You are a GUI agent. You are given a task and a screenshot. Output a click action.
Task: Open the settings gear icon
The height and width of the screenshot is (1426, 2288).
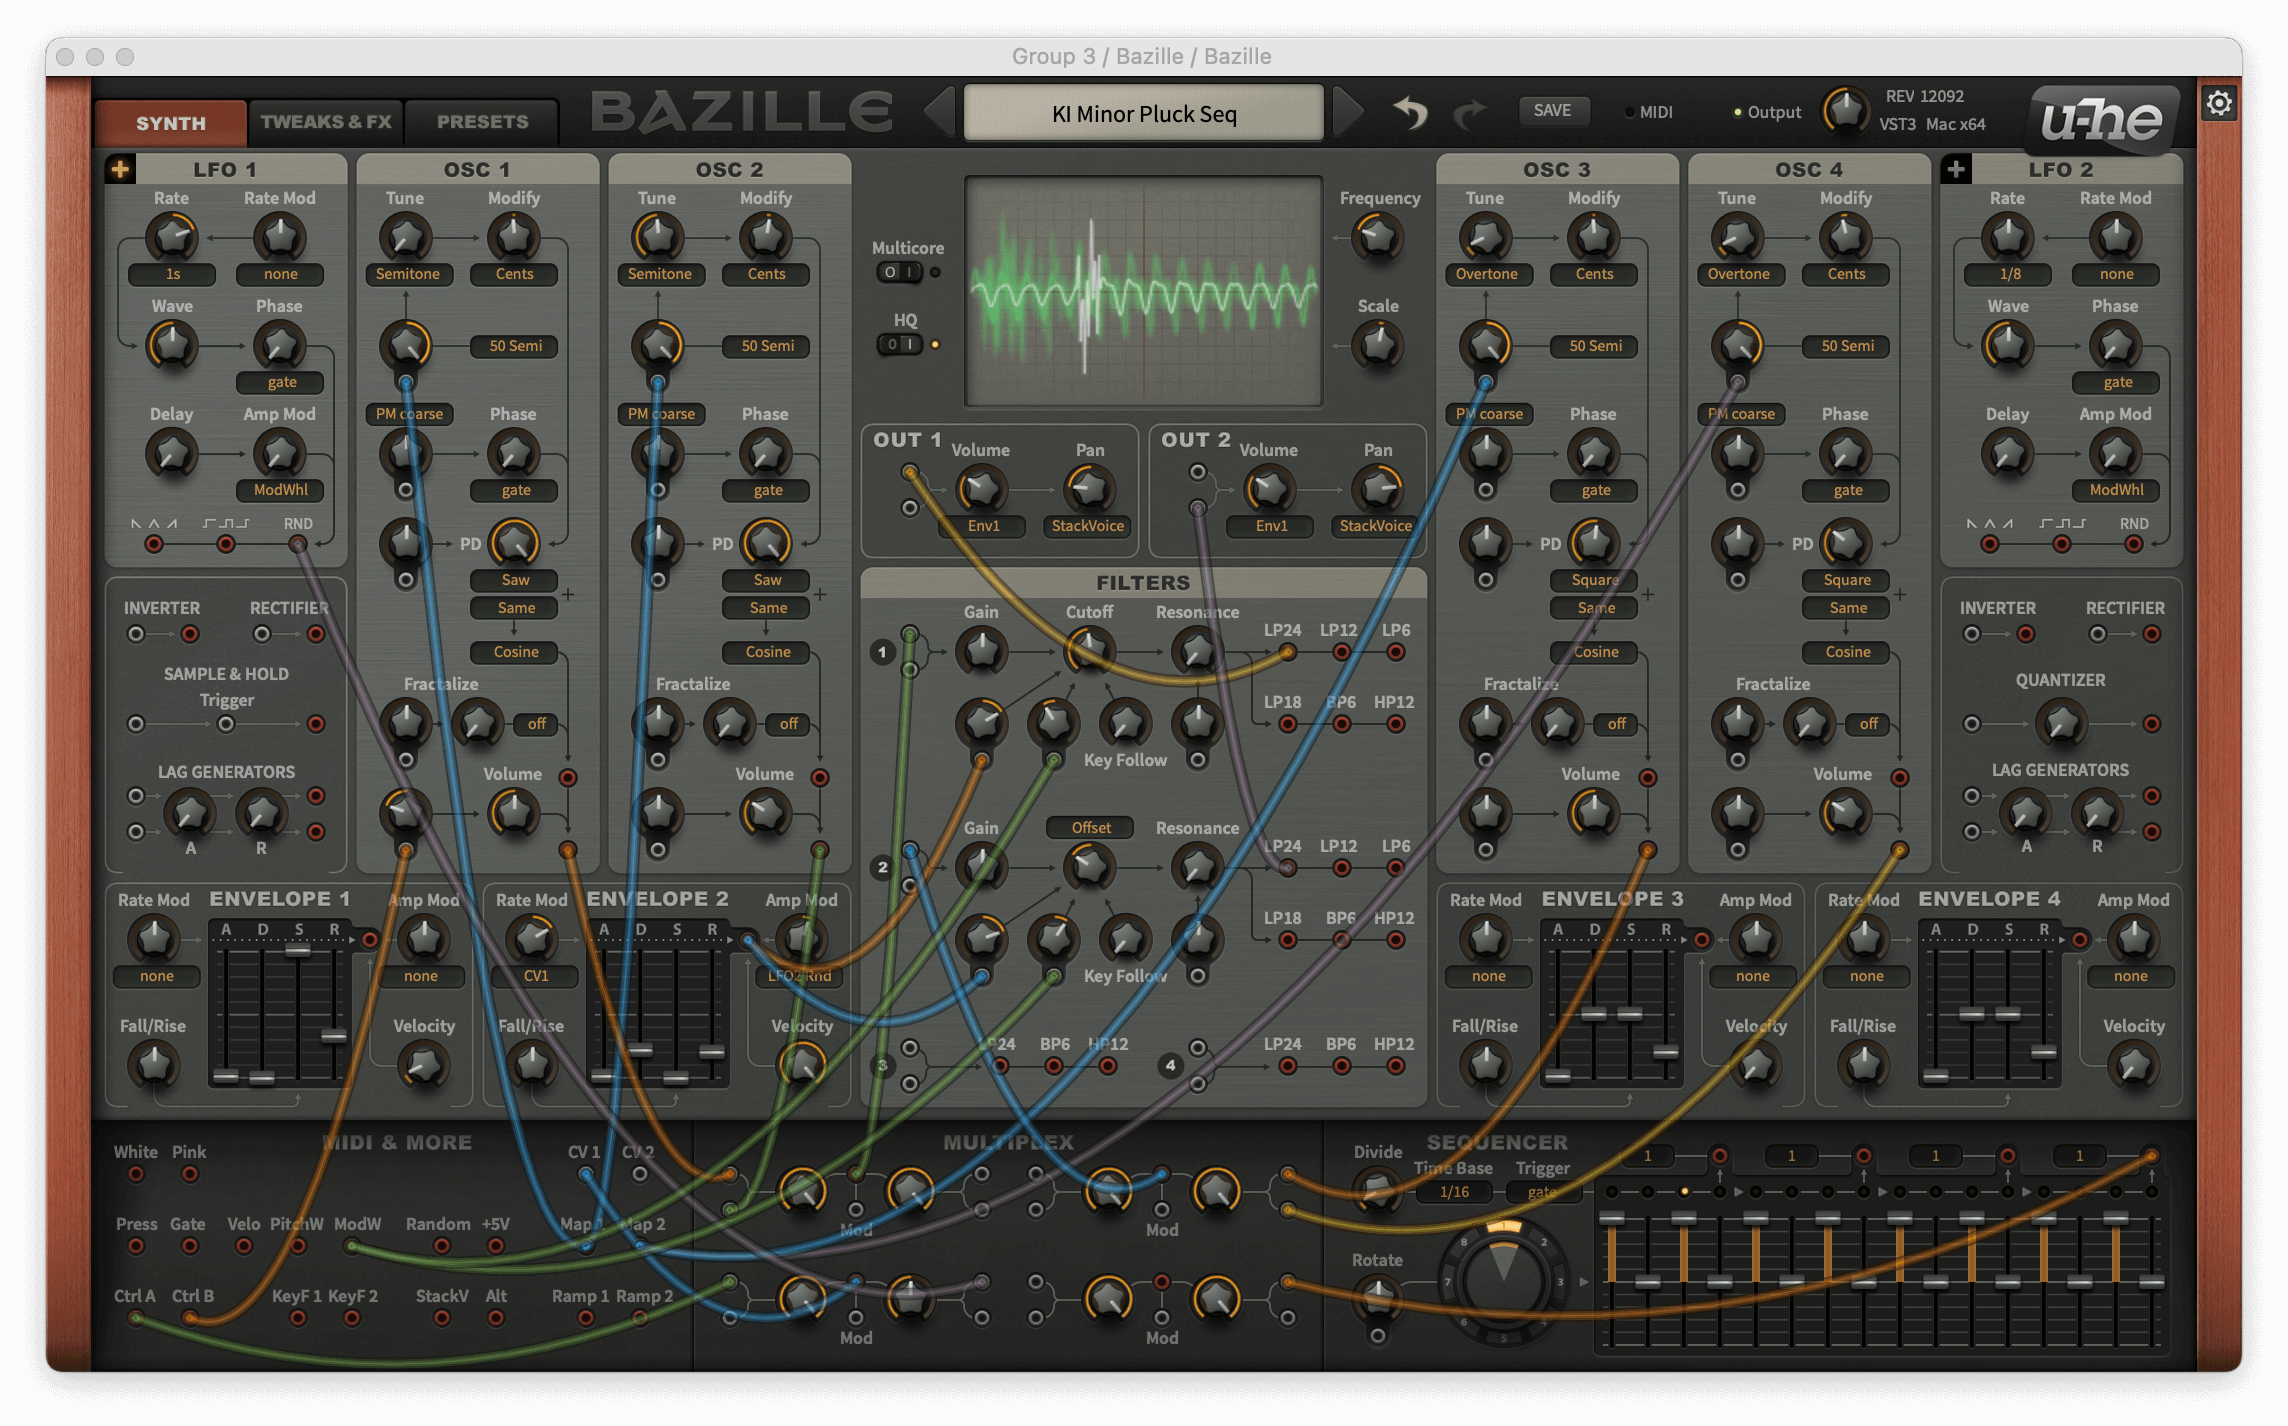point(2219,103)
